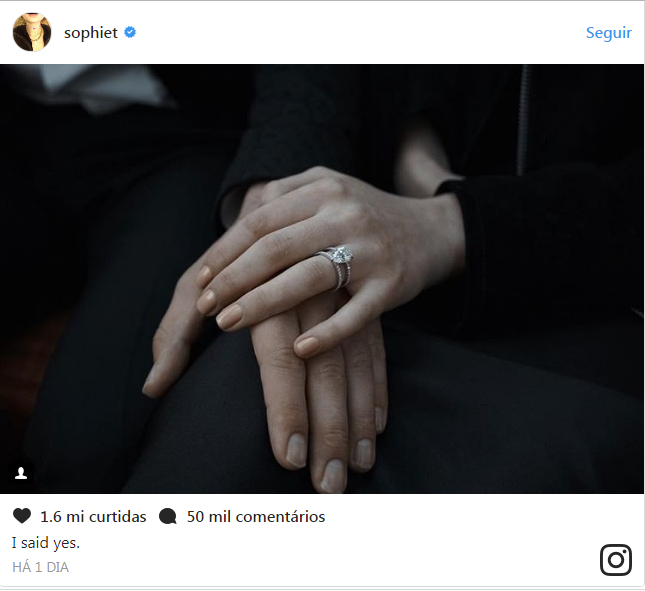645x591 pixels.
Task: Click the "I said yes." caption
Action: [x=46, y=543]
